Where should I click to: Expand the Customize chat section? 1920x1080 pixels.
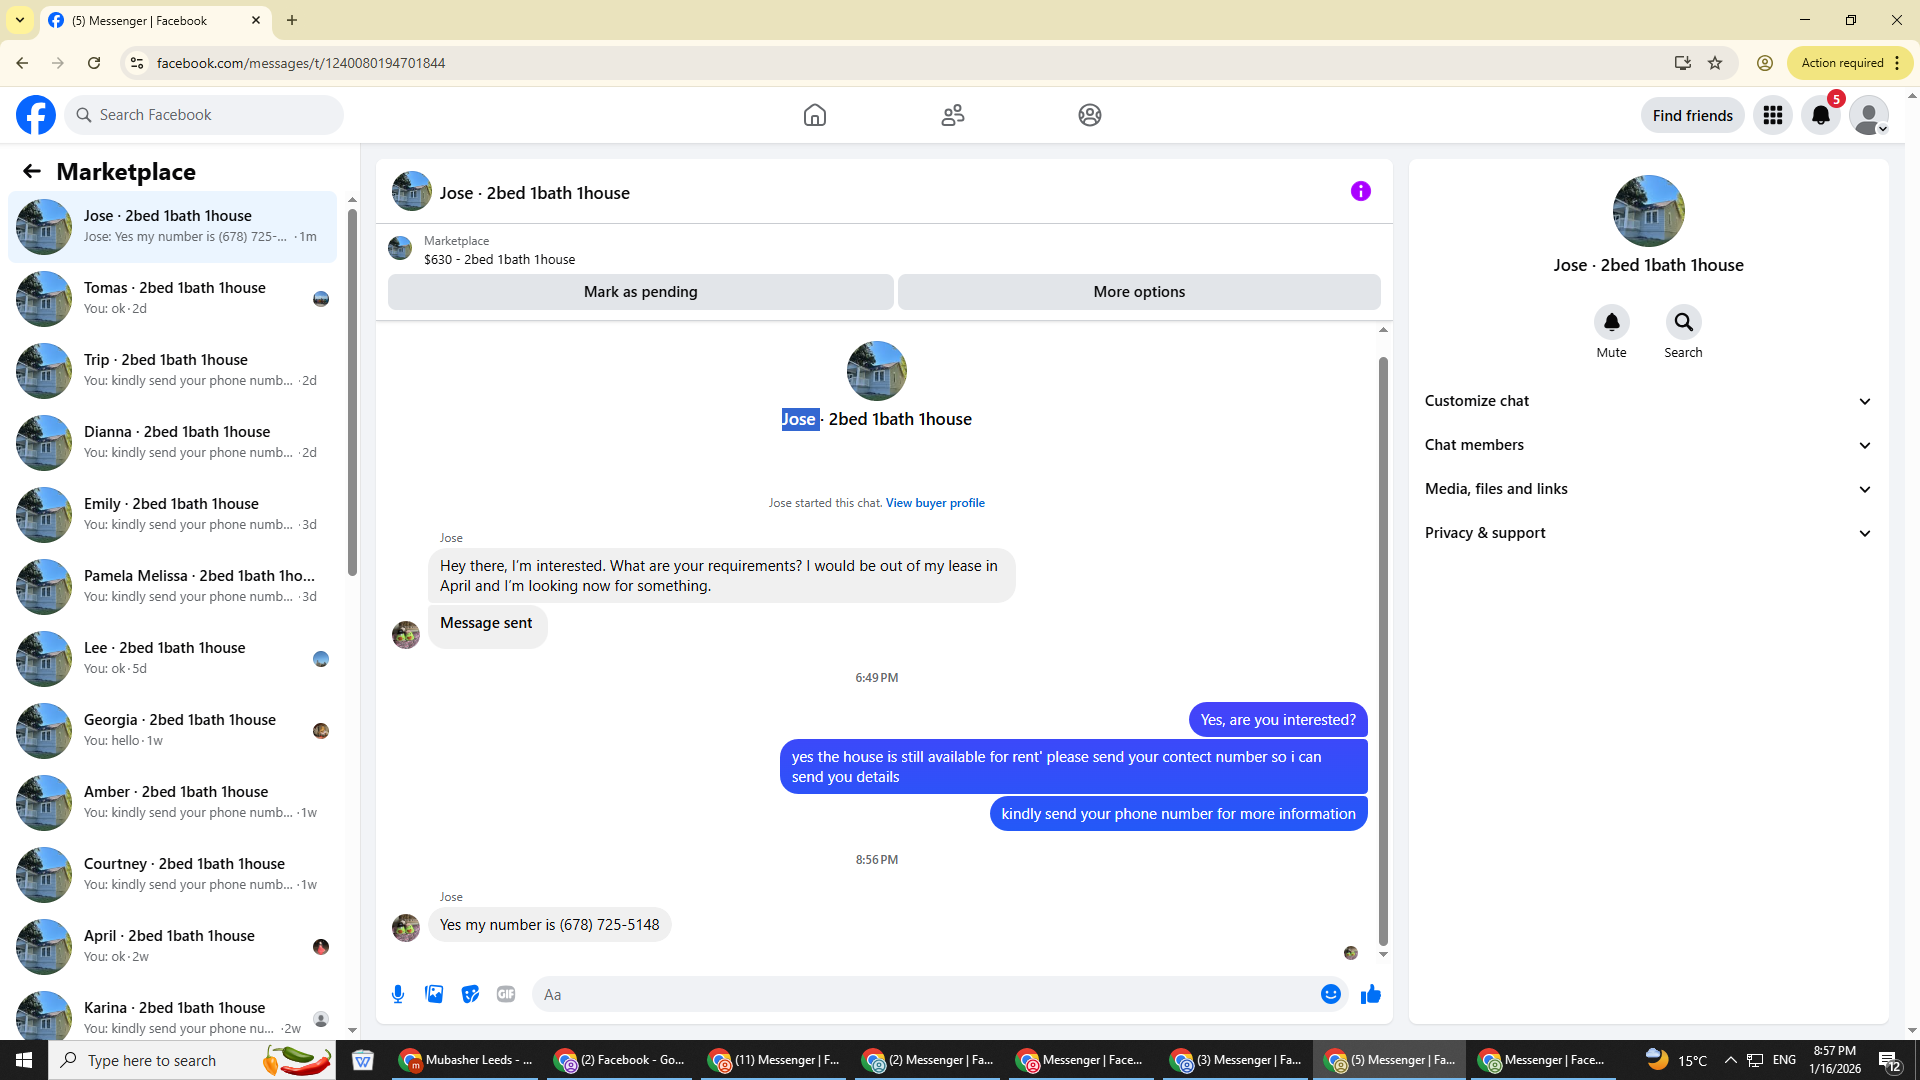[1647, 401]
